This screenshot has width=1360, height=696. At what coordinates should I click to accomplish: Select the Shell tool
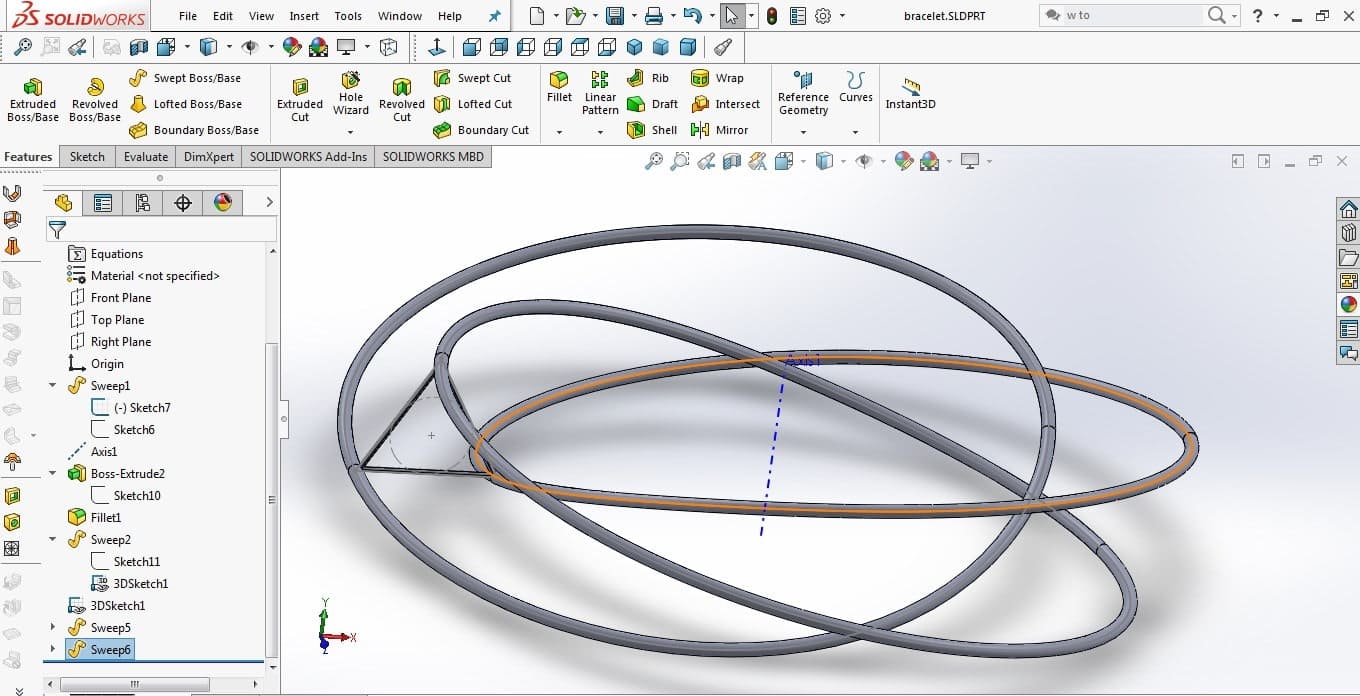[652, 130]
